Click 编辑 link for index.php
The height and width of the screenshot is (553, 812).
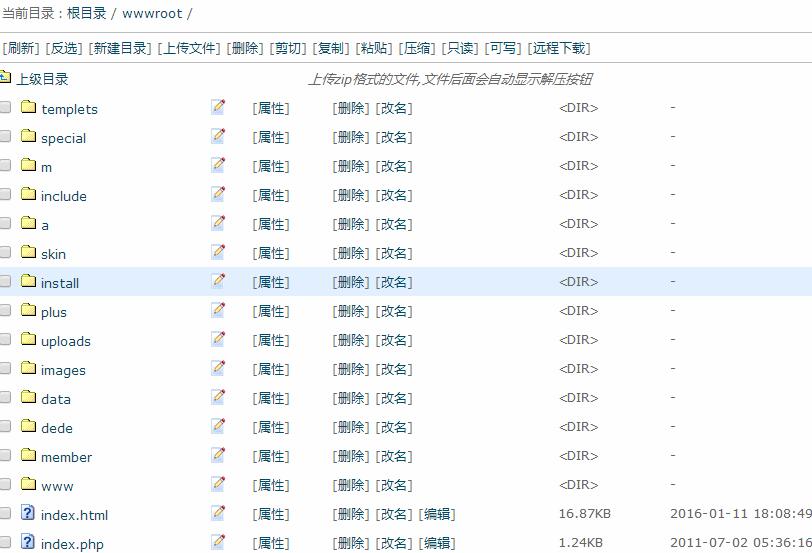[x=436, y=543]
